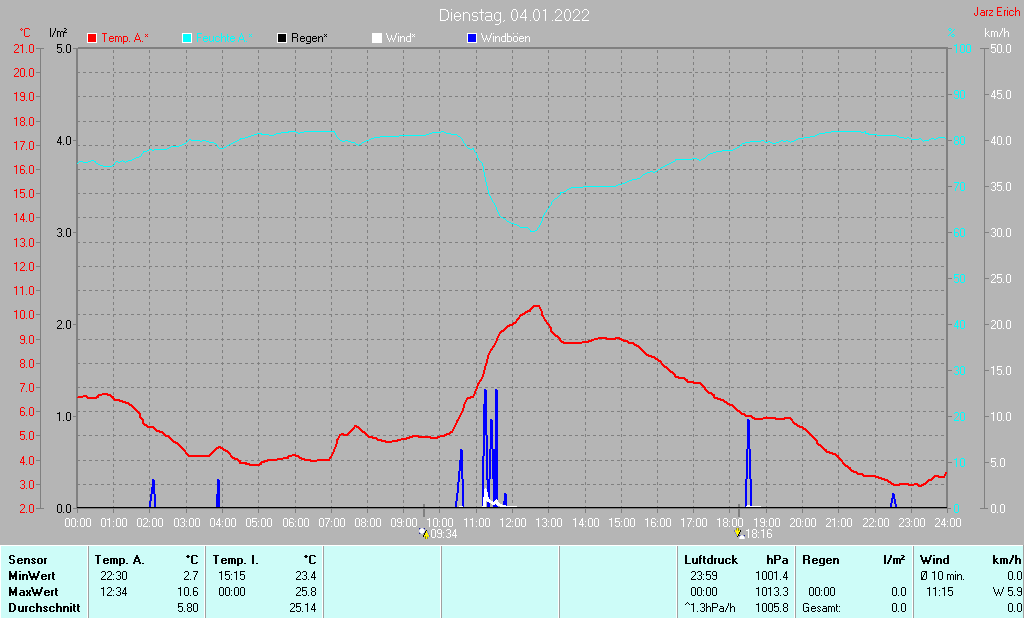
Task: Select the 'Windböen' legend label
Action: (x=505, y=39)
